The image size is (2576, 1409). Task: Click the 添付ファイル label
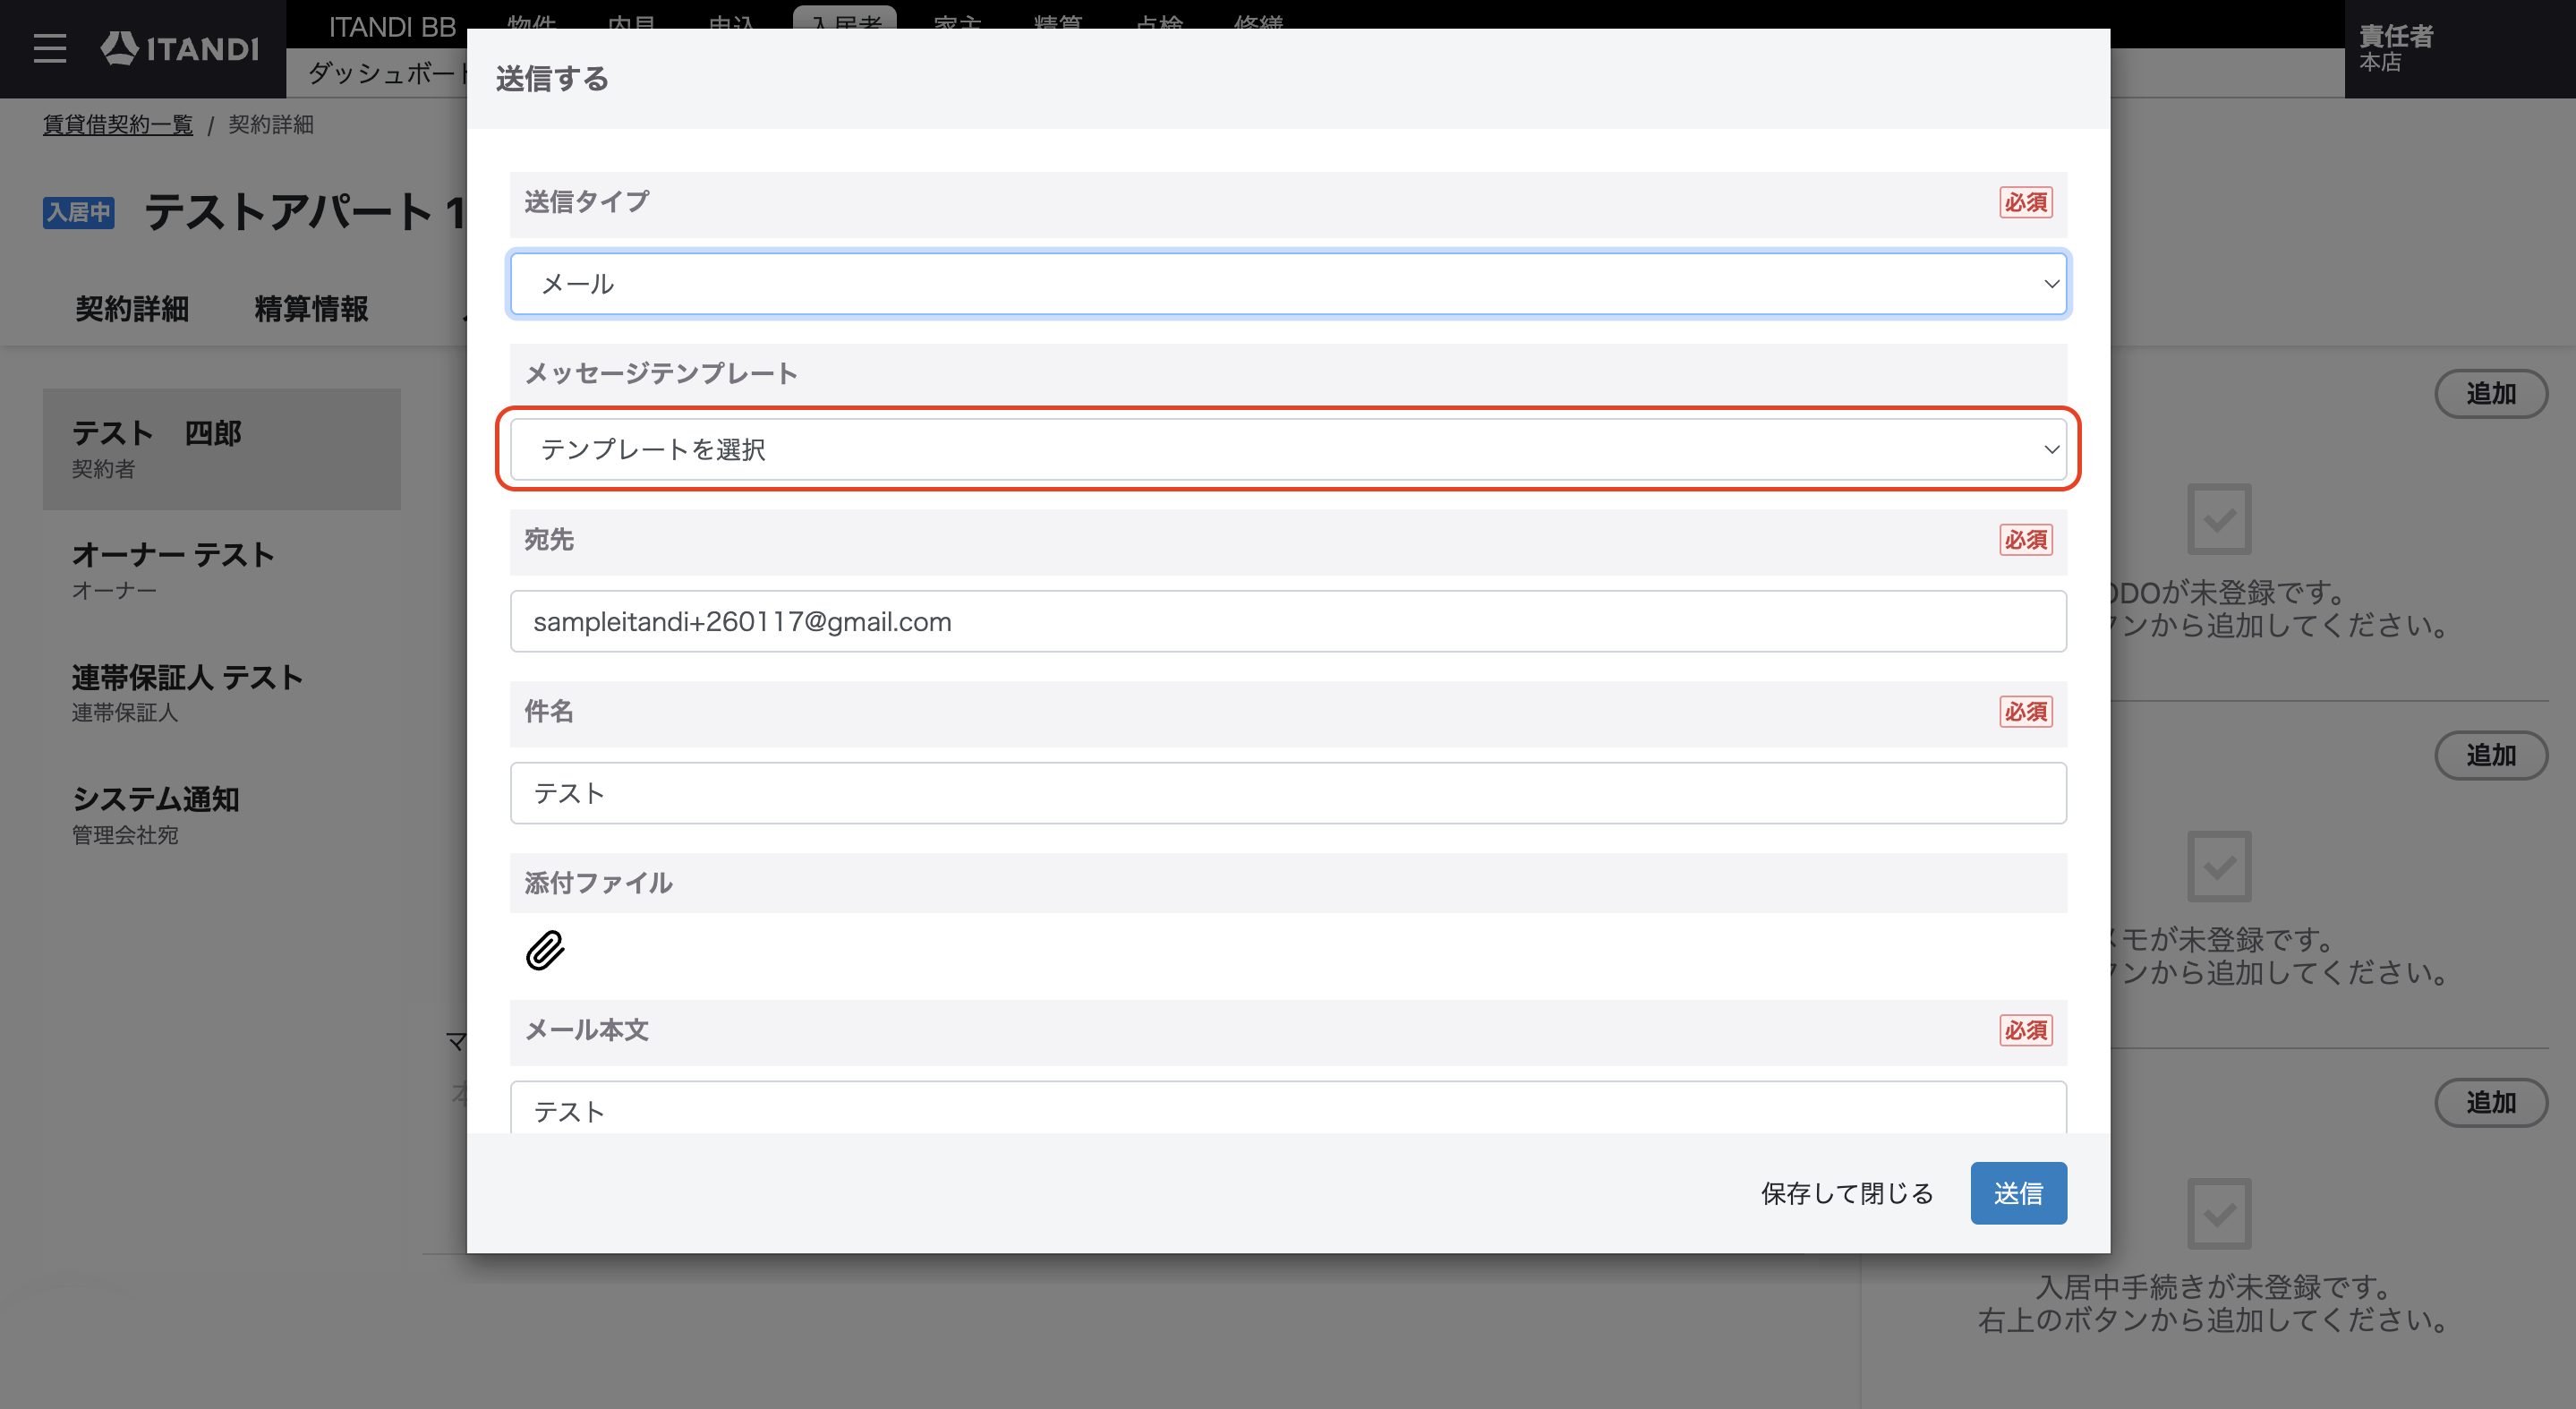pos(598,883)
